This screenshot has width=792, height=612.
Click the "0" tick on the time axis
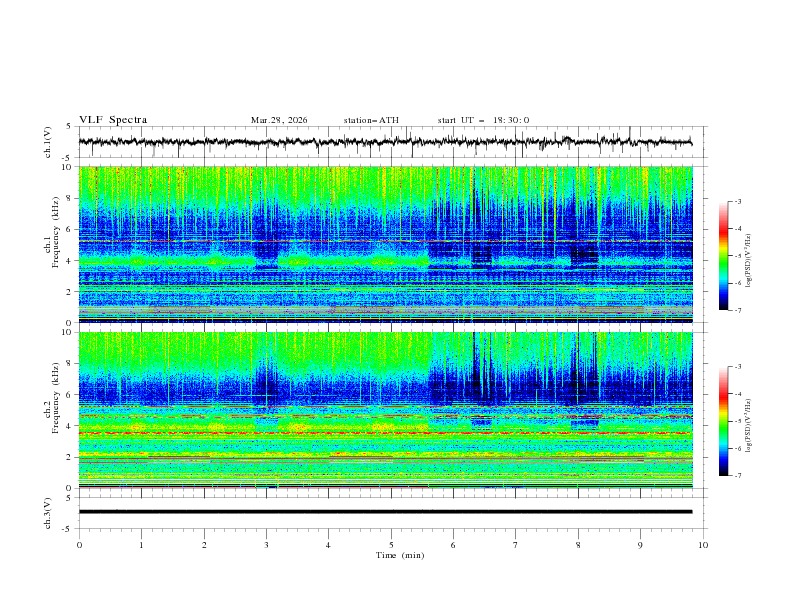point(79,545)
